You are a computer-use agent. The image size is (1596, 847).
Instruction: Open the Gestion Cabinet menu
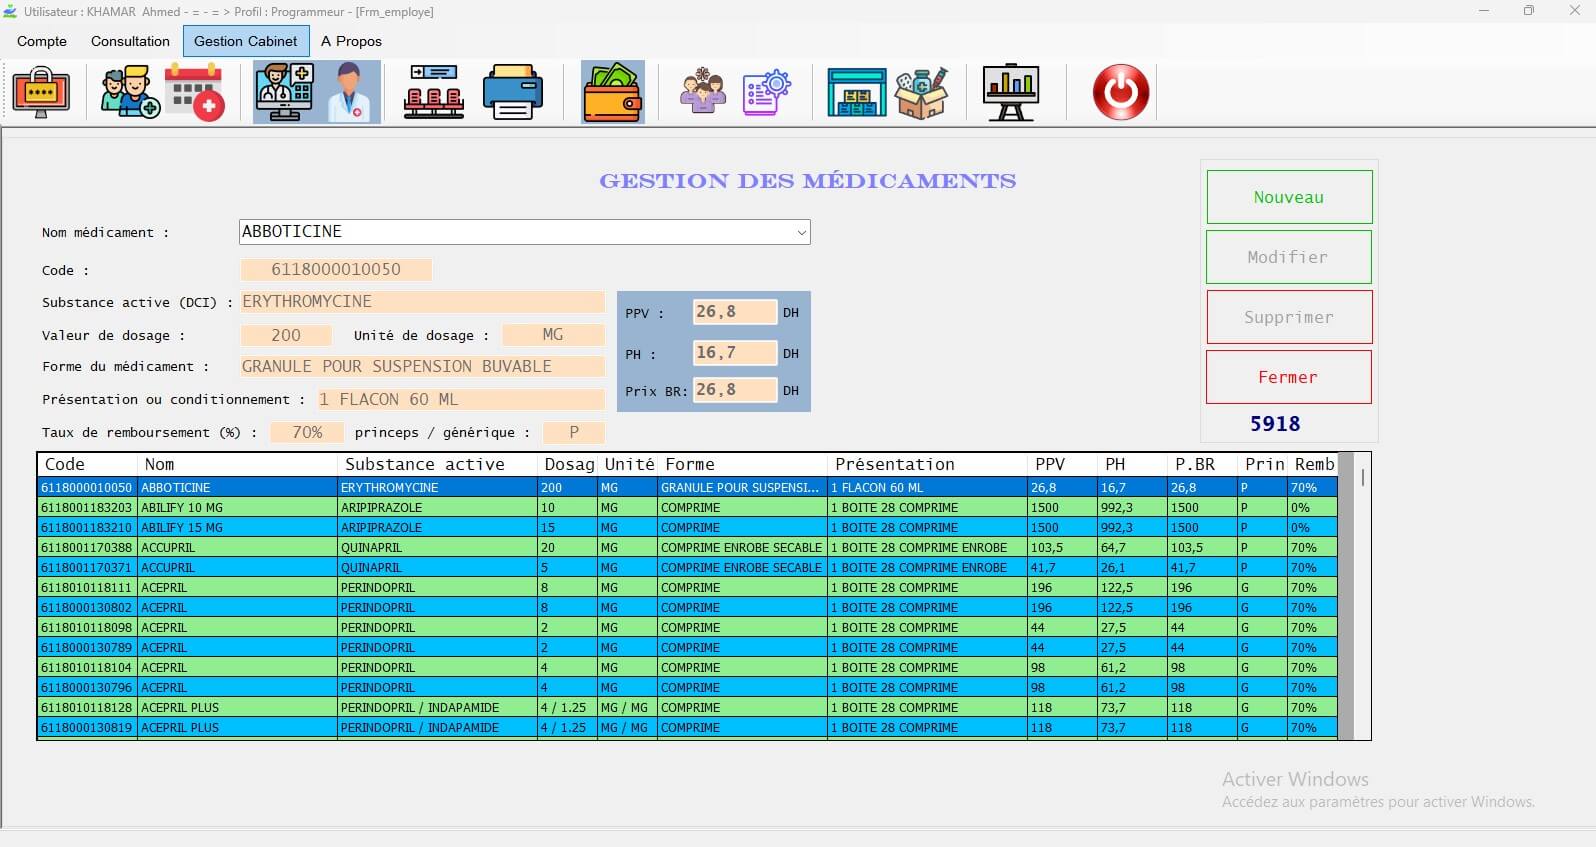pyautogui.click(x=246, y=41)
